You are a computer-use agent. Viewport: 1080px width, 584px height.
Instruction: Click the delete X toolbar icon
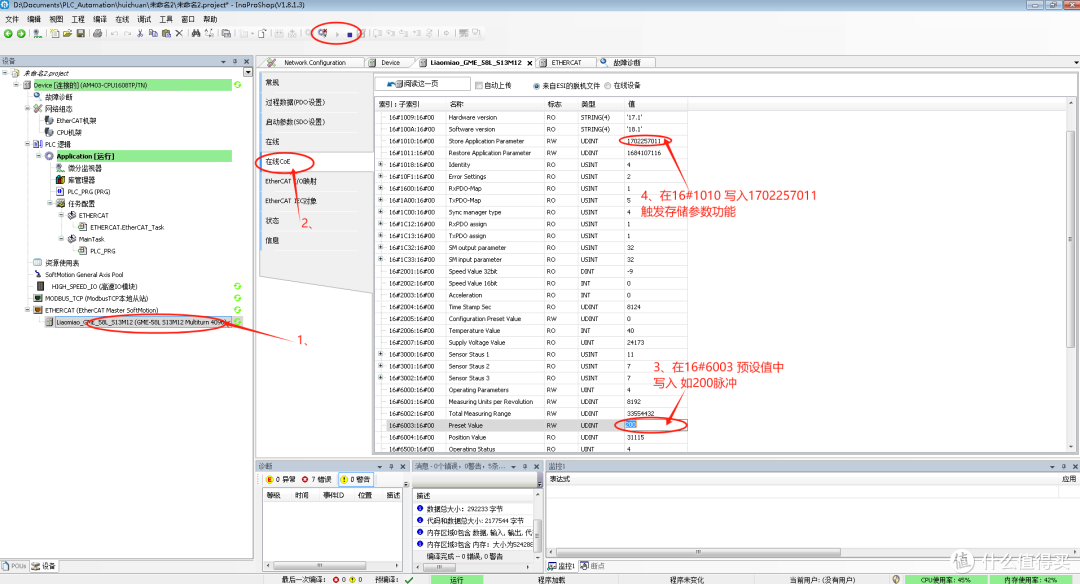pos(179,33)
